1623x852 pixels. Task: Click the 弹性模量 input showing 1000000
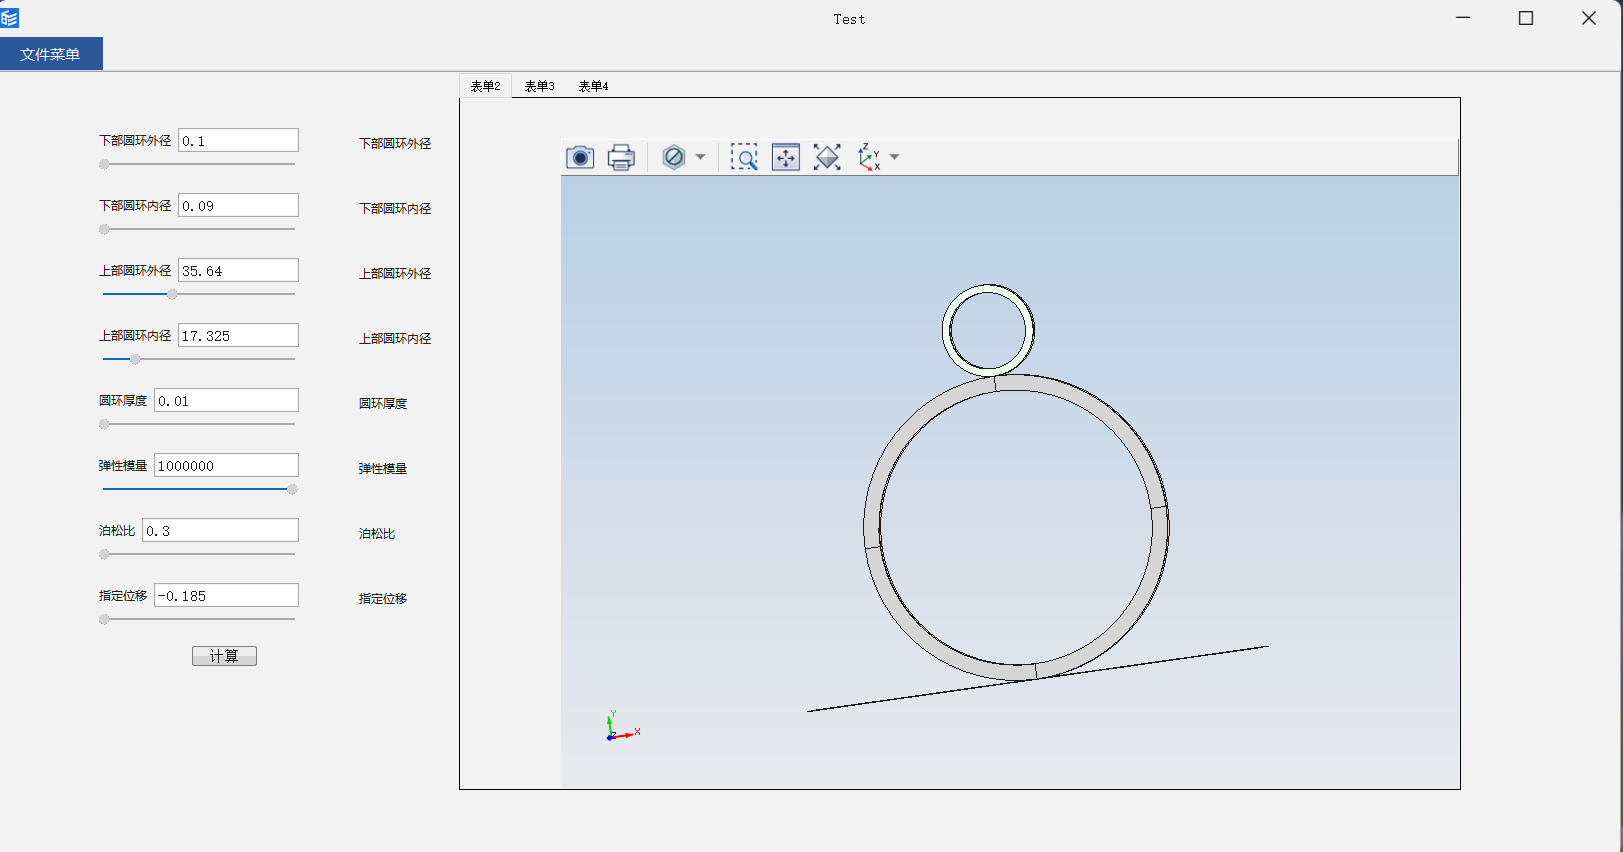tap(226, 465)
